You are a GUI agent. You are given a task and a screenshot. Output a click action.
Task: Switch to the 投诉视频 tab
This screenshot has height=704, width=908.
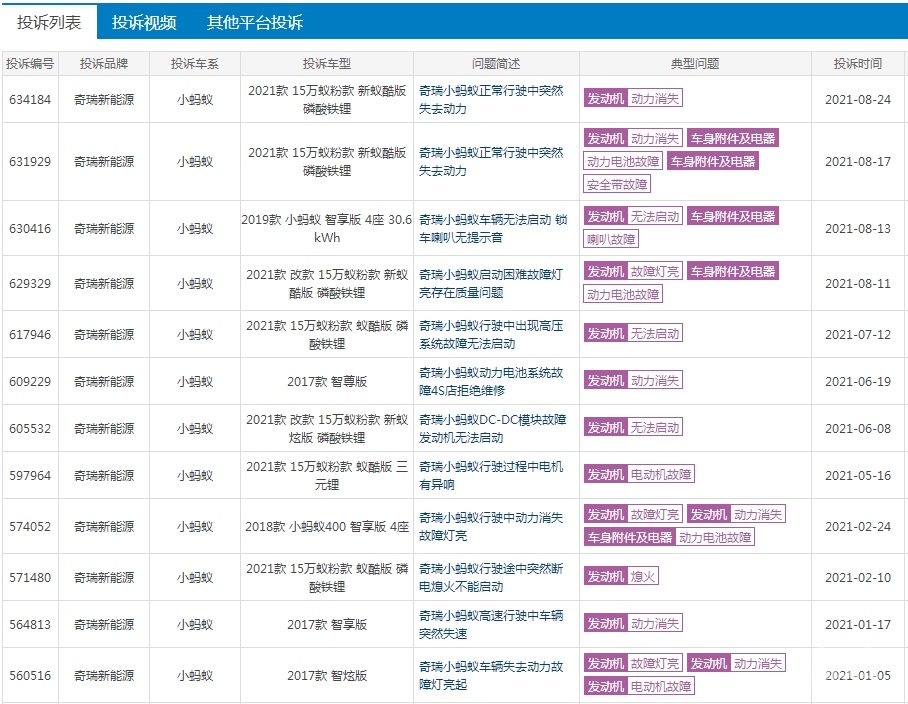click(x=144, y=22)
